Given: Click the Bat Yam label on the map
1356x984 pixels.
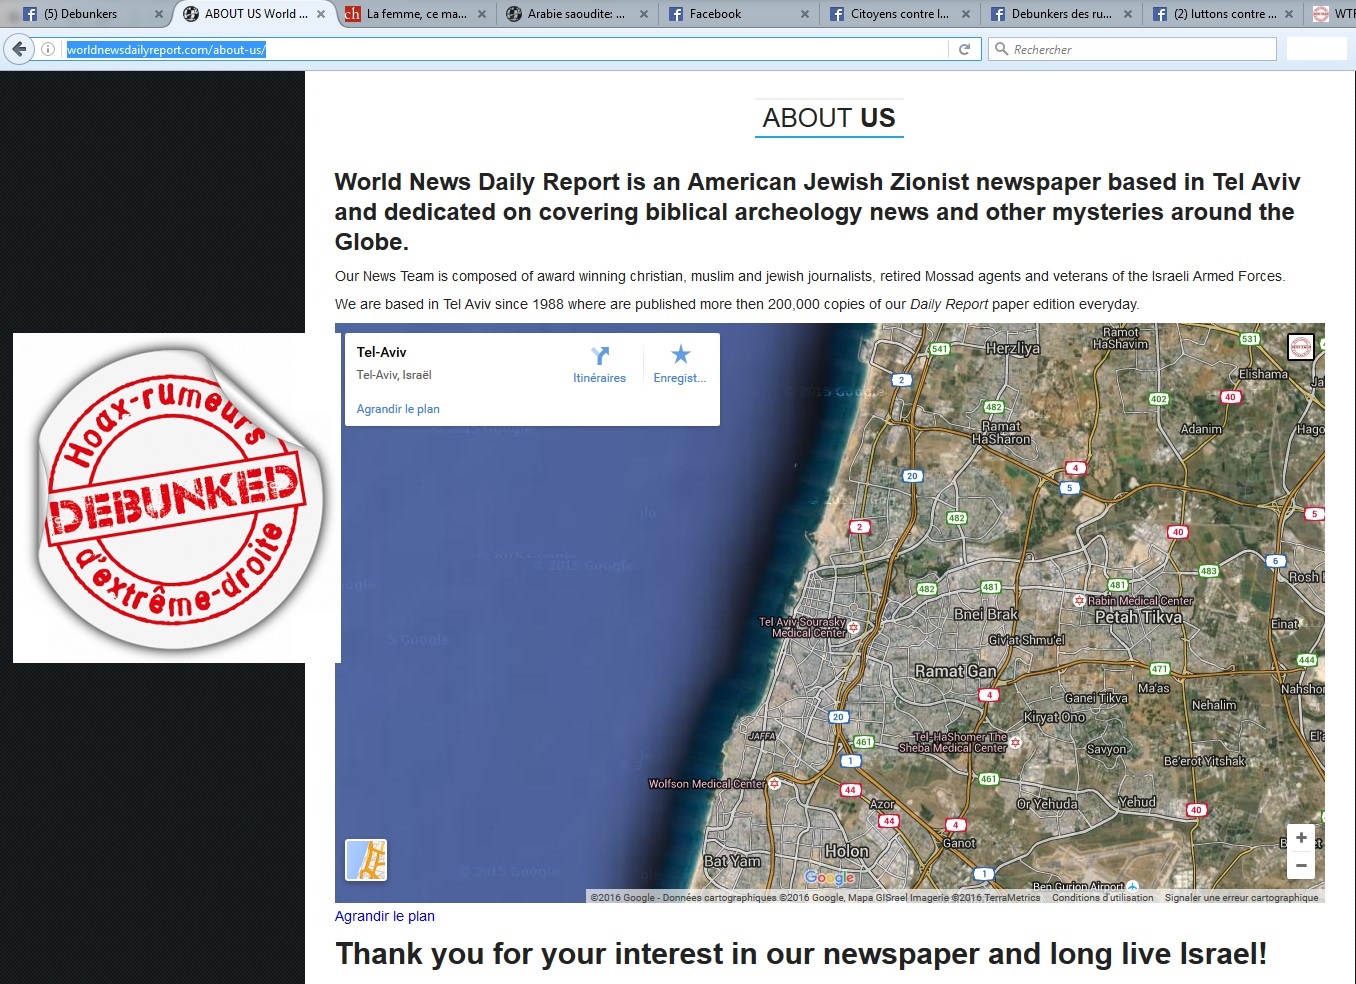Looking at the screenshot, I should 732,861.
